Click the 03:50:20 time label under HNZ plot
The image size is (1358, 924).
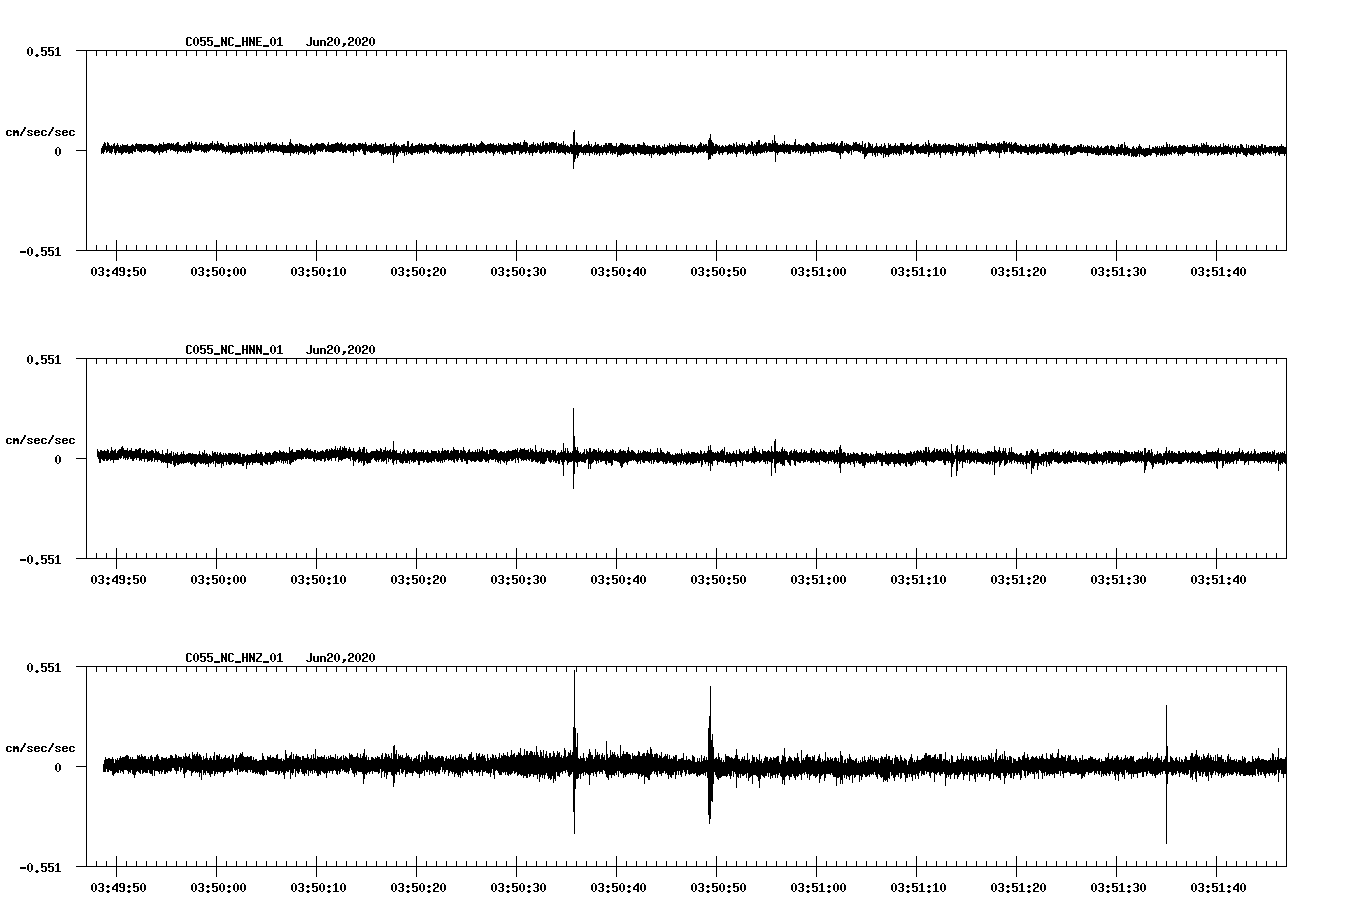[x=418, y=888]
